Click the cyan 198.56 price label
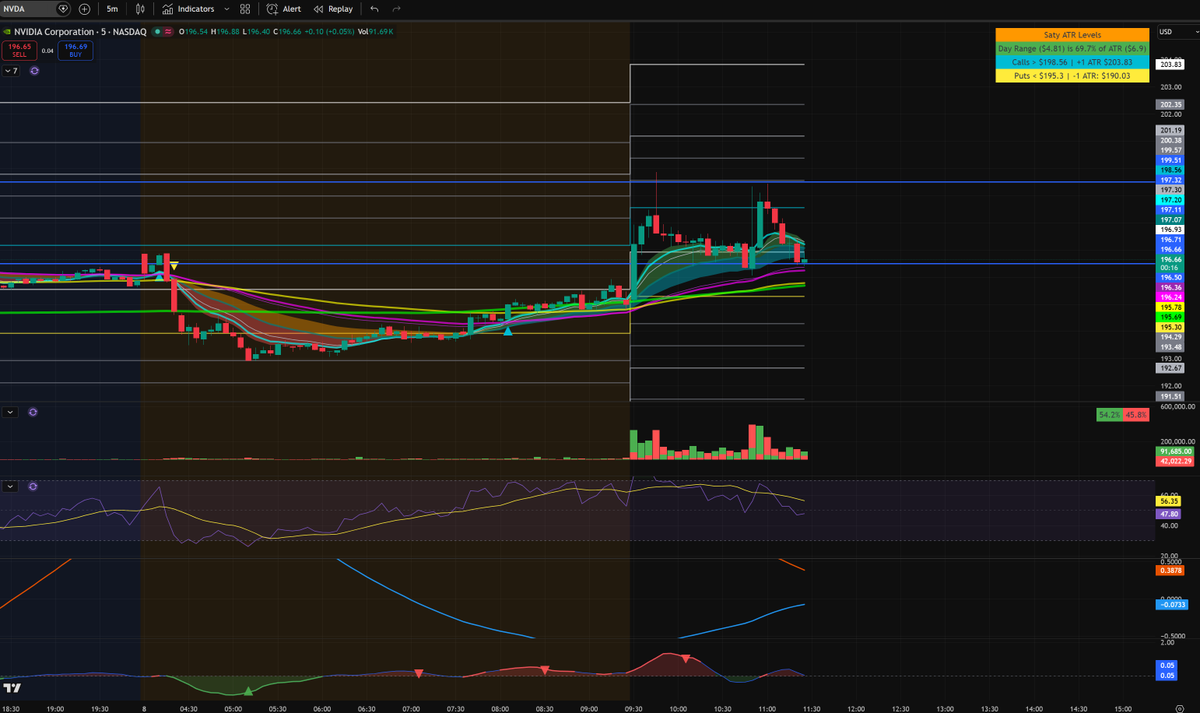This screenshot has height=713, width=1200. [x=1171, y=170]
